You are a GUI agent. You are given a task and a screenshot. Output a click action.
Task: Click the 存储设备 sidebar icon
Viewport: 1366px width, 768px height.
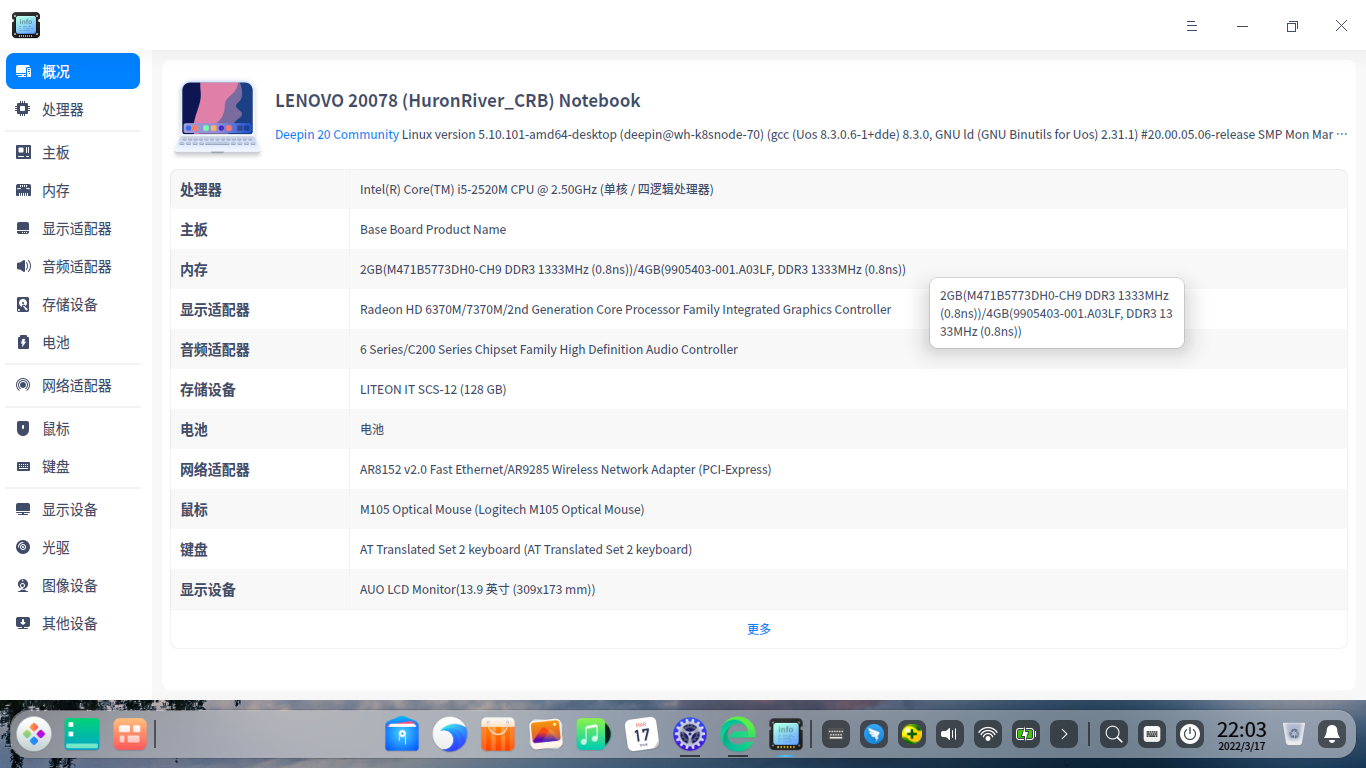[x=23, y=304]
